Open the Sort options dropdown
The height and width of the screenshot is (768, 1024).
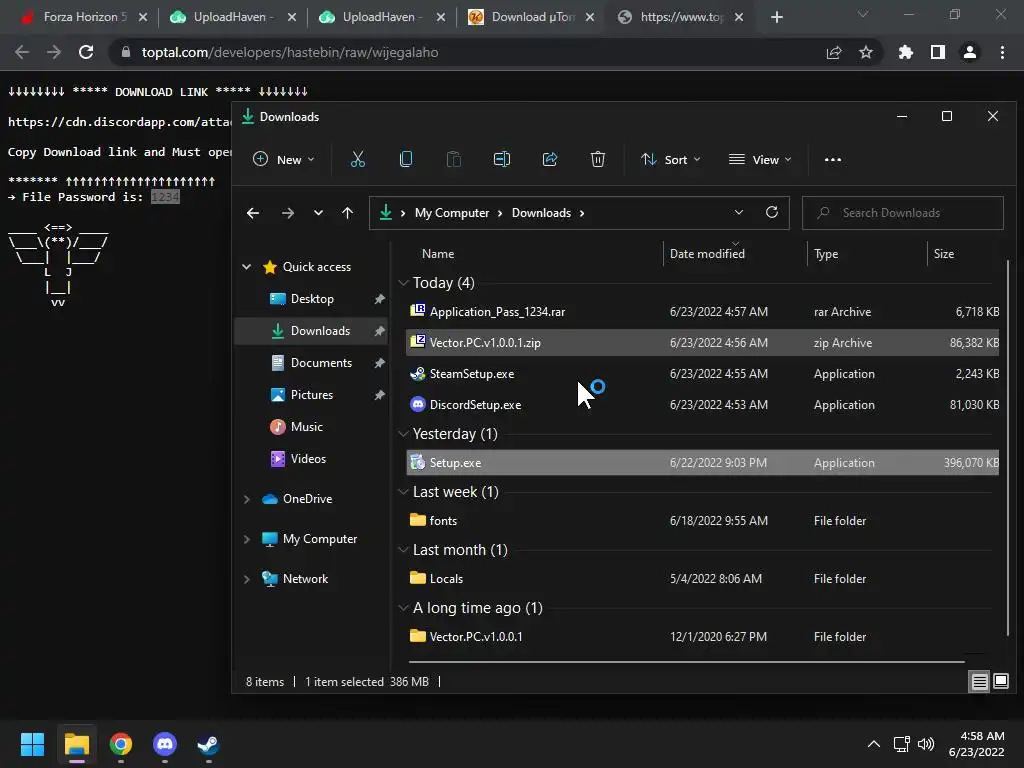click(x=671, y=159)
